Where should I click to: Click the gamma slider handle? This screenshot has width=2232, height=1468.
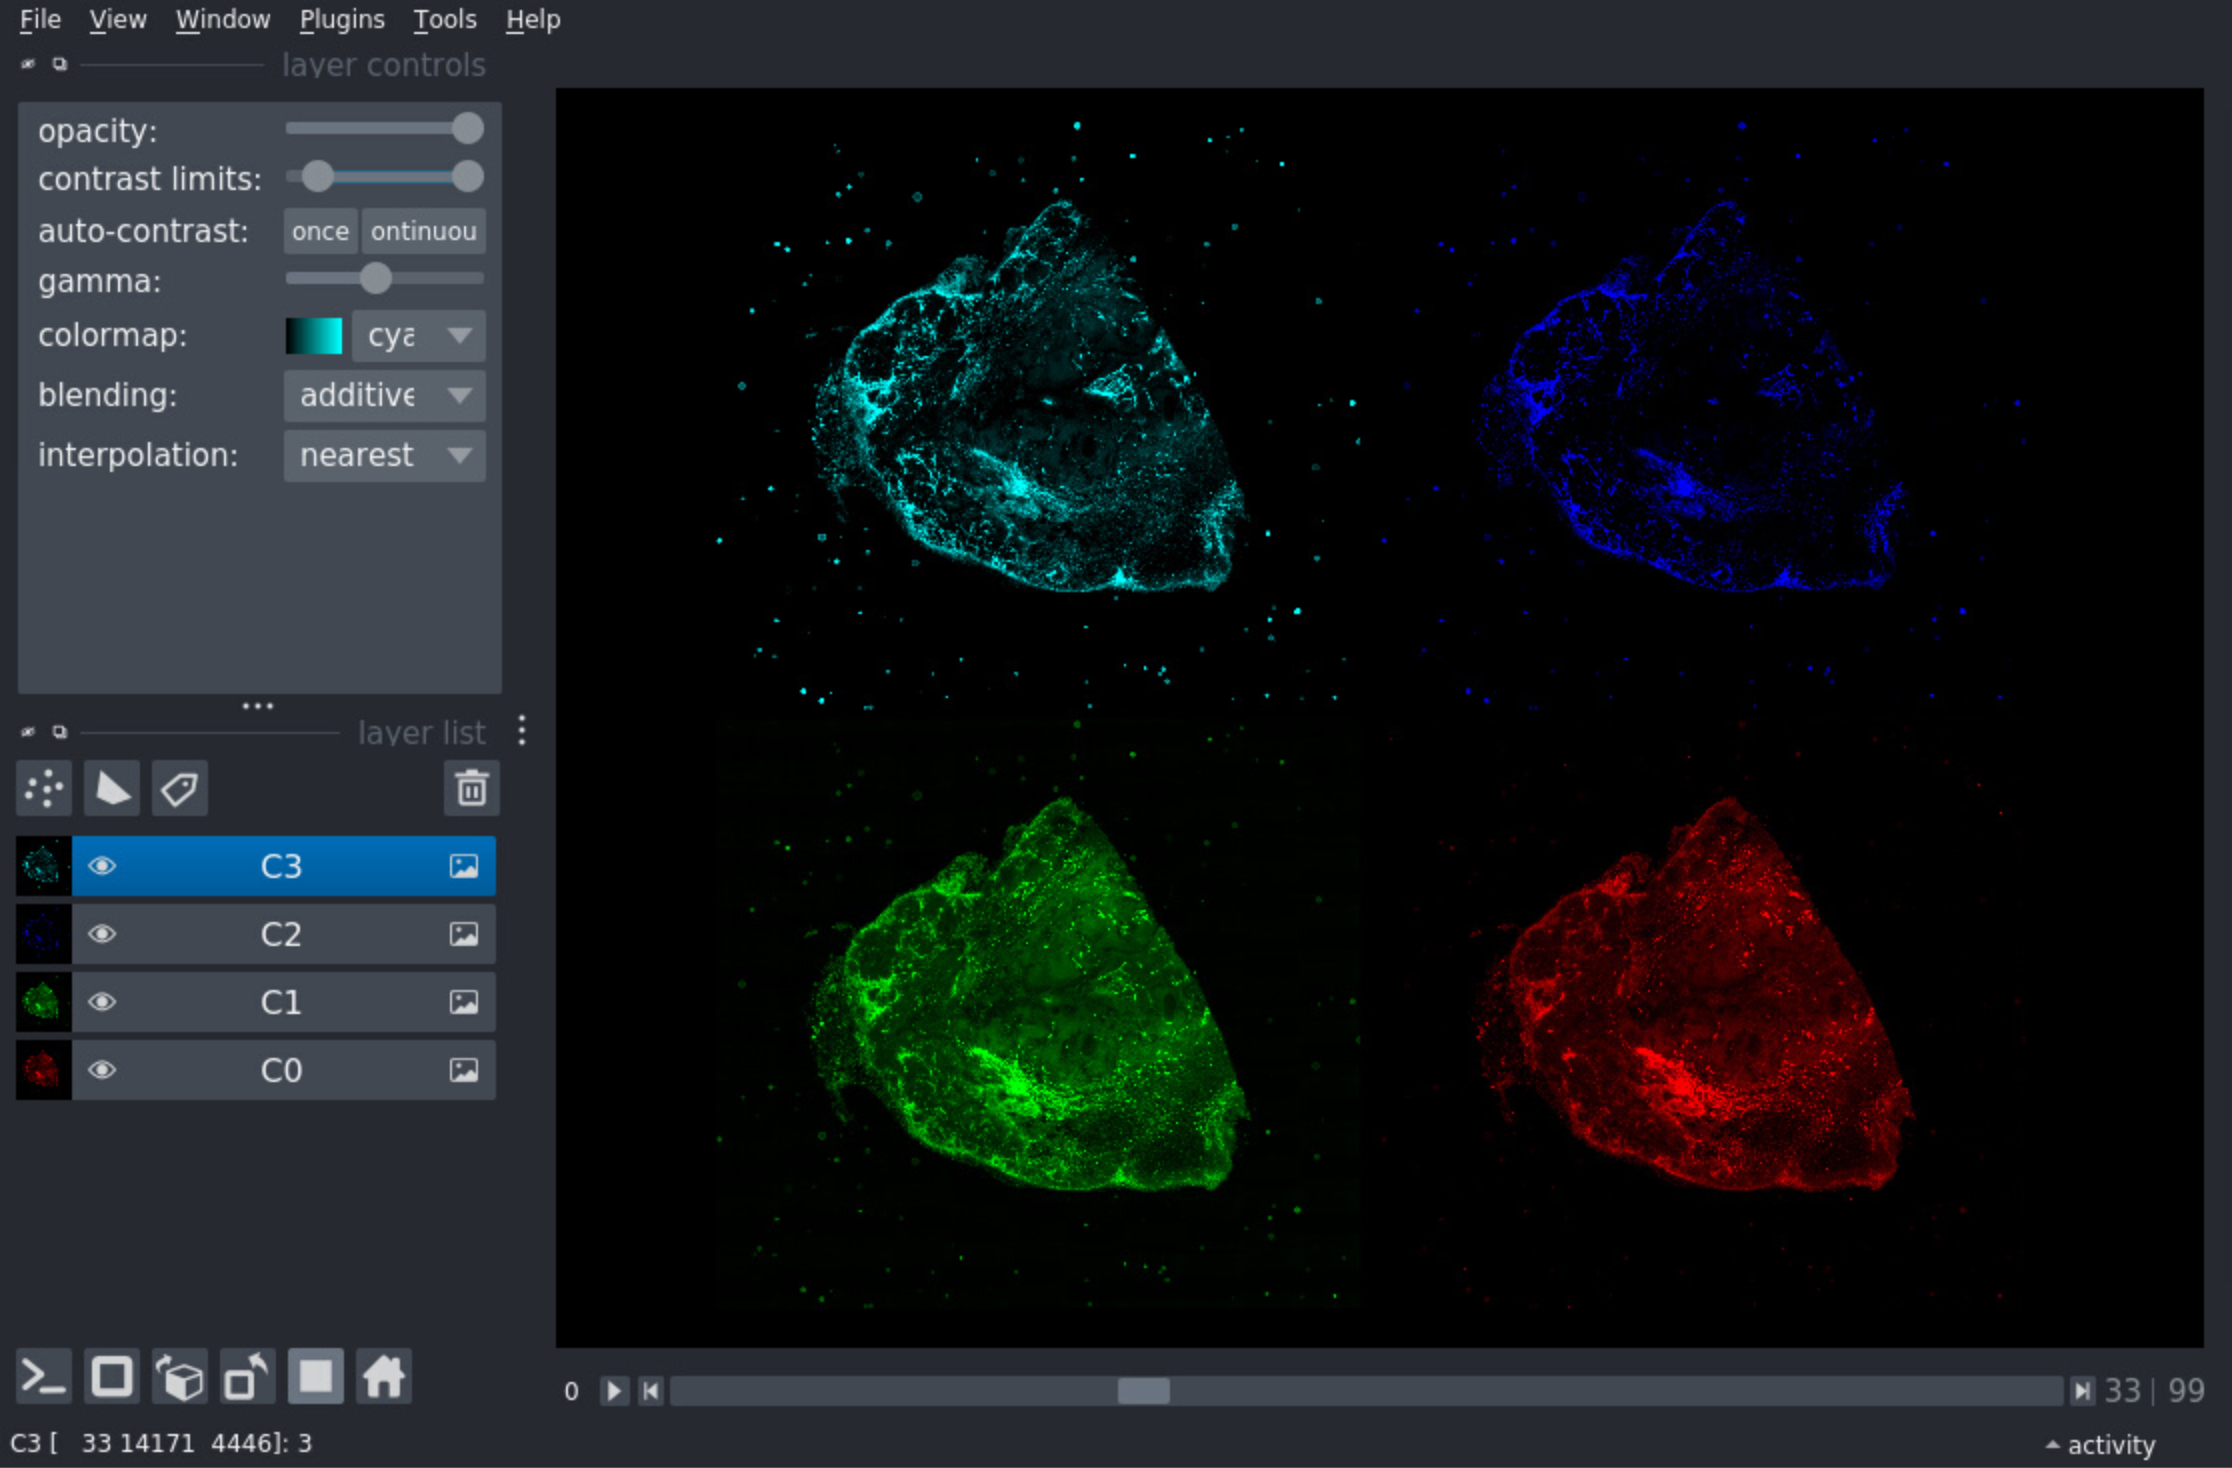(376, 279)
